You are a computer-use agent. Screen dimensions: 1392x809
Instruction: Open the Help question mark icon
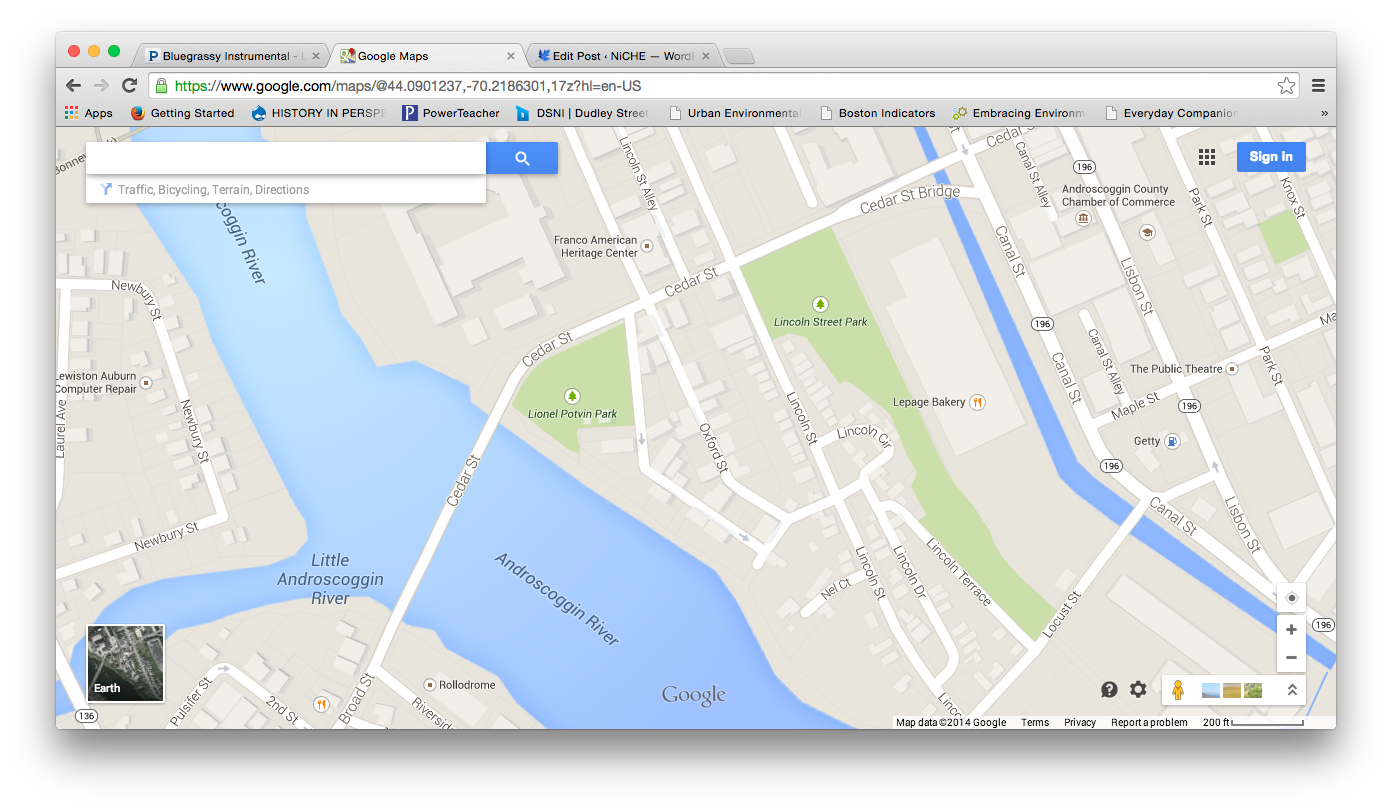pos(1109,689)
